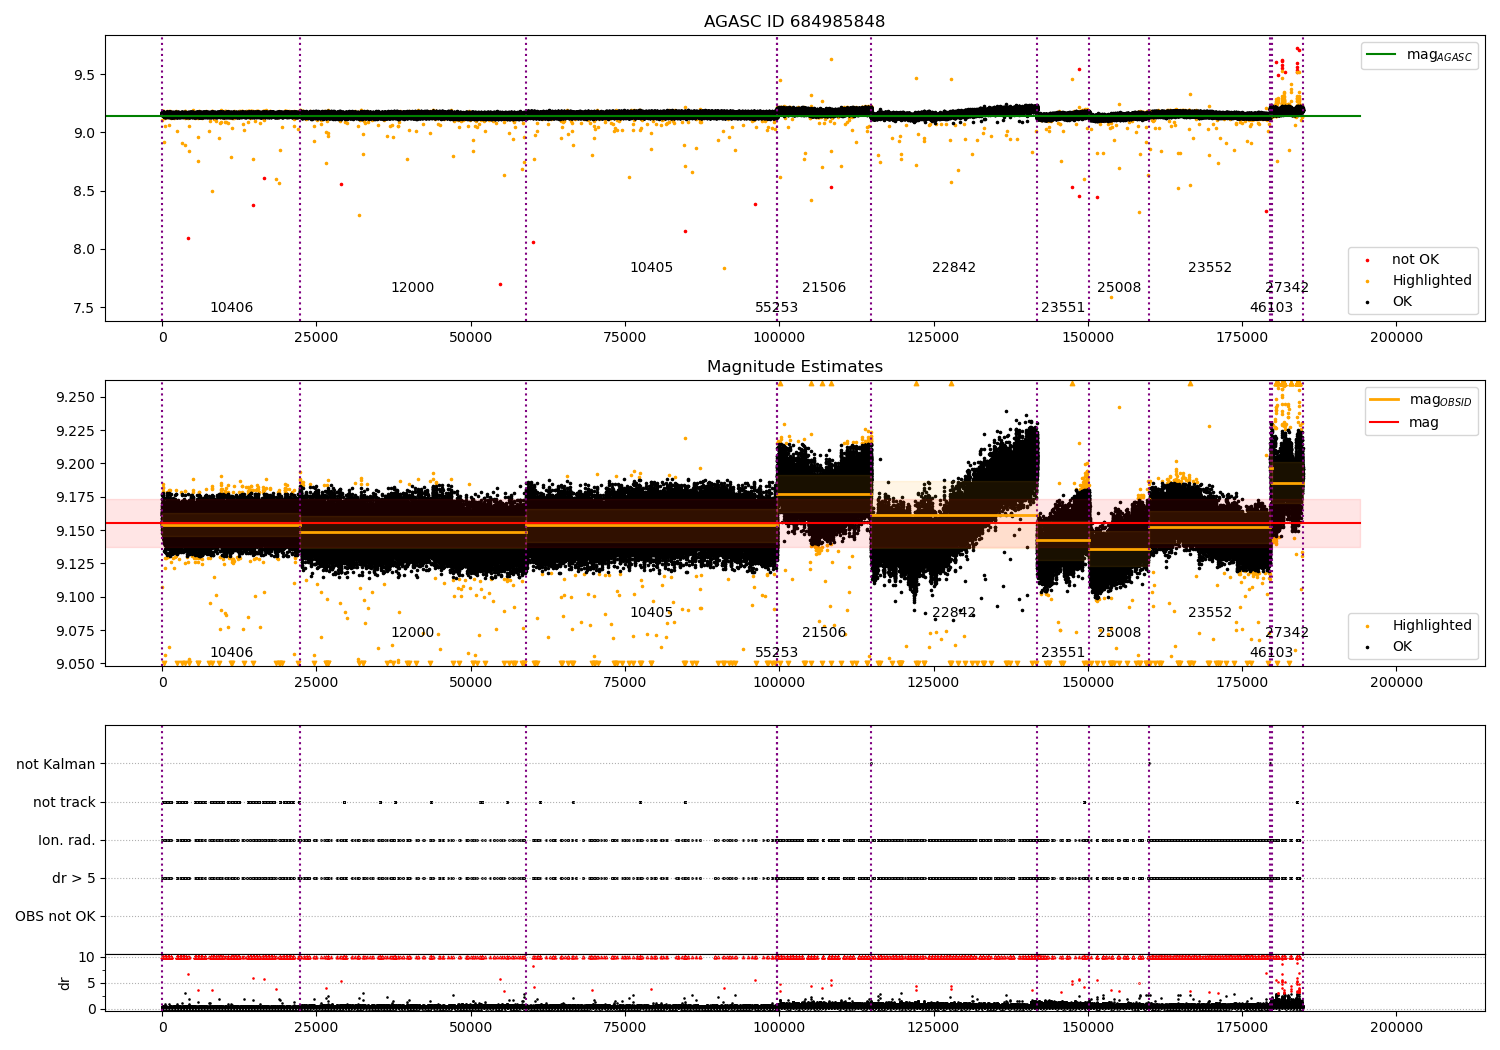
Task: Click the 9.200 y-axis tick label
Action: tap(76, 464)
